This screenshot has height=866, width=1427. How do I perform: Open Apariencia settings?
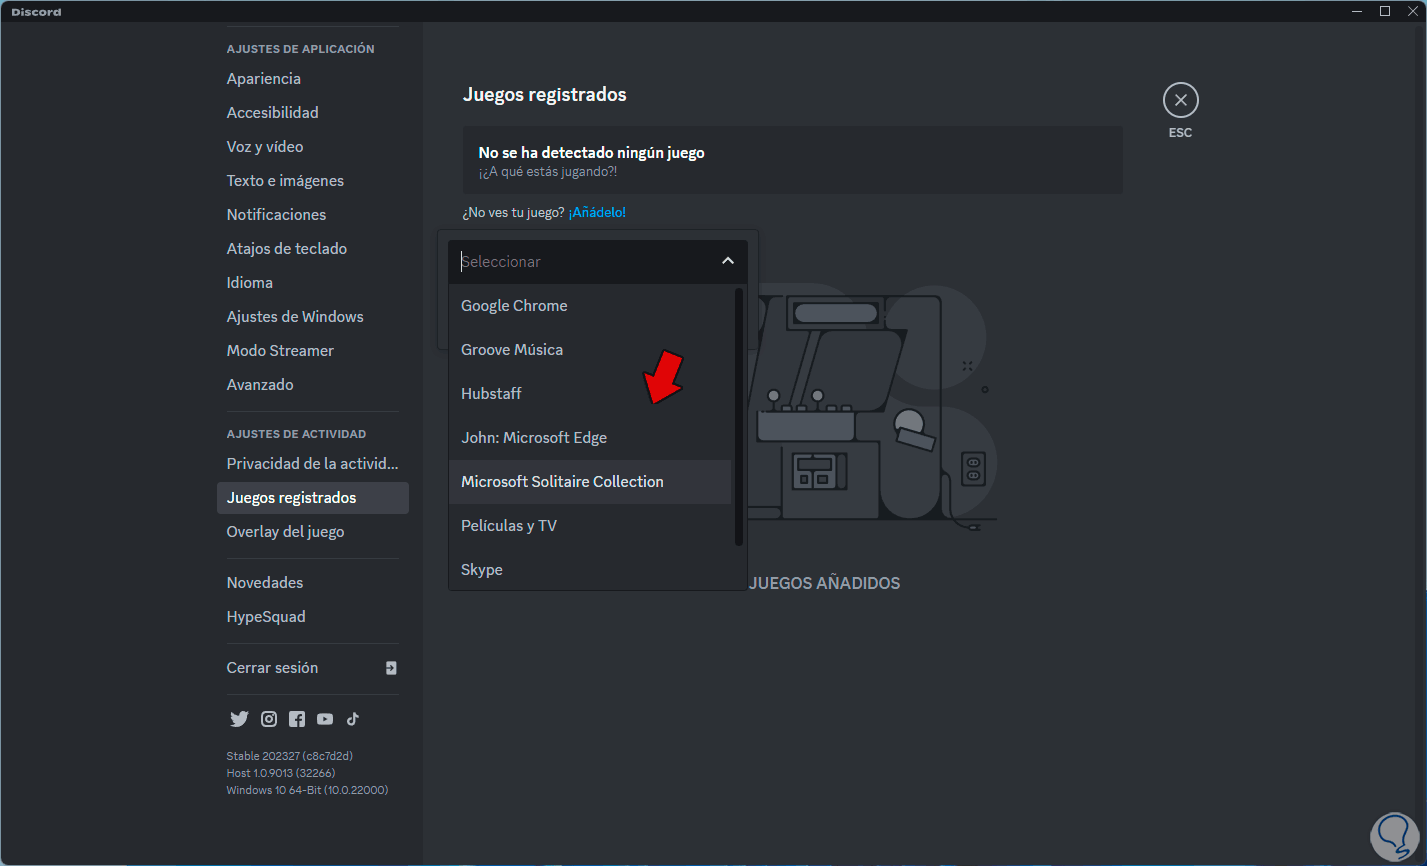[x=313, y=79]
